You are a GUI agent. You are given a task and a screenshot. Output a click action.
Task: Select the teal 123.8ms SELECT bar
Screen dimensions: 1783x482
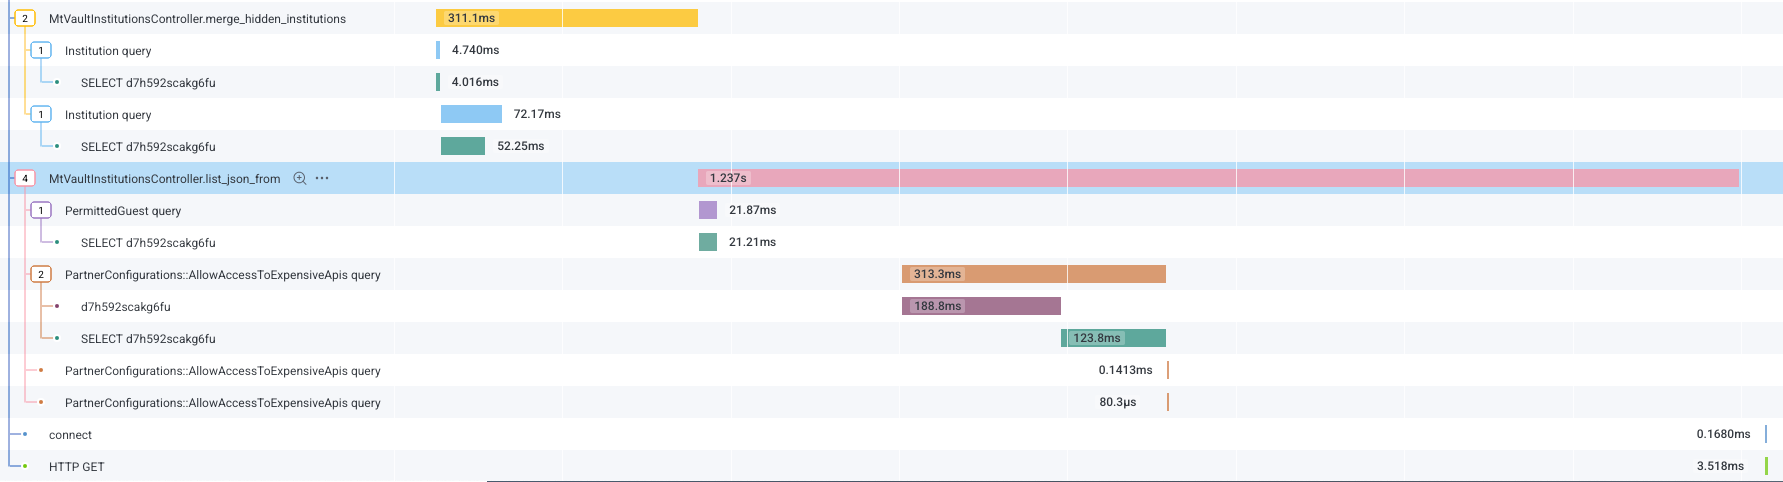pyautogui.click(x=1113, y=338)
